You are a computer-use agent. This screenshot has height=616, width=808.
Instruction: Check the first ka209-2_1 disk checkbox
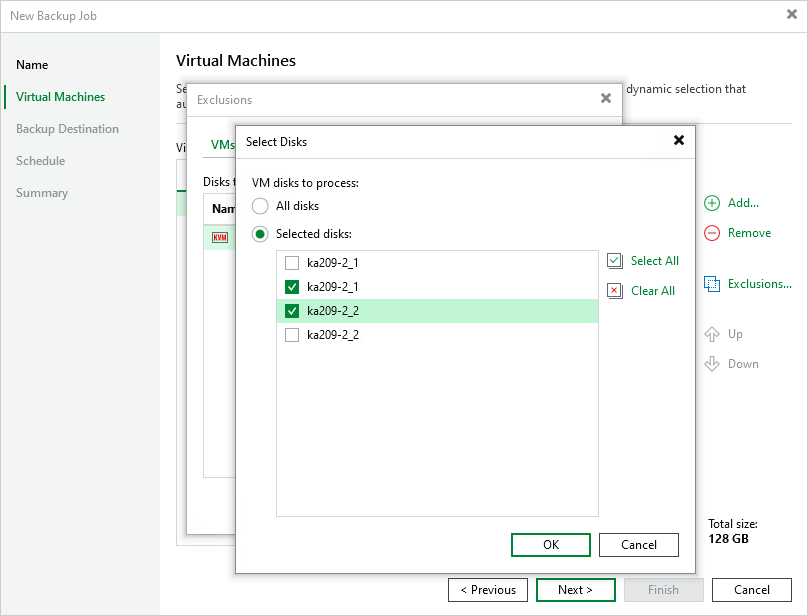pos(292,262)
